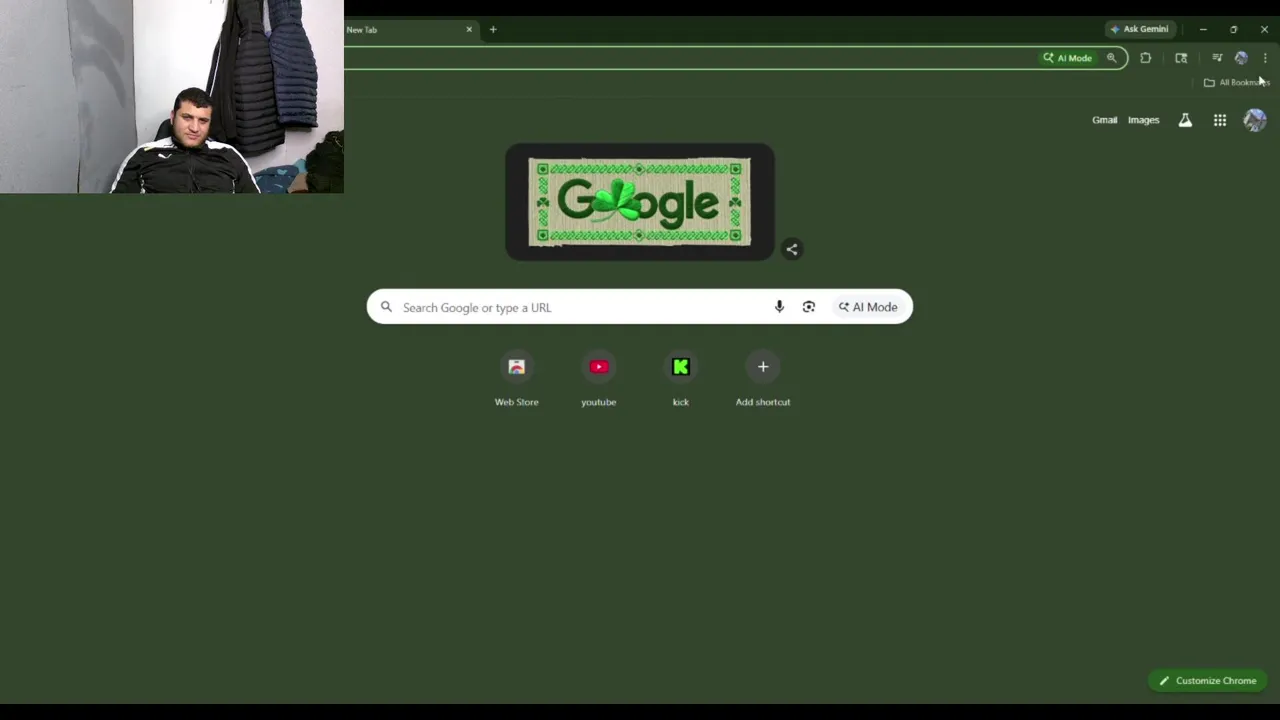1280x720 pixels.
Task: Start voice search with the microphone
Action: pyautogui.click(x=779, y=307)
